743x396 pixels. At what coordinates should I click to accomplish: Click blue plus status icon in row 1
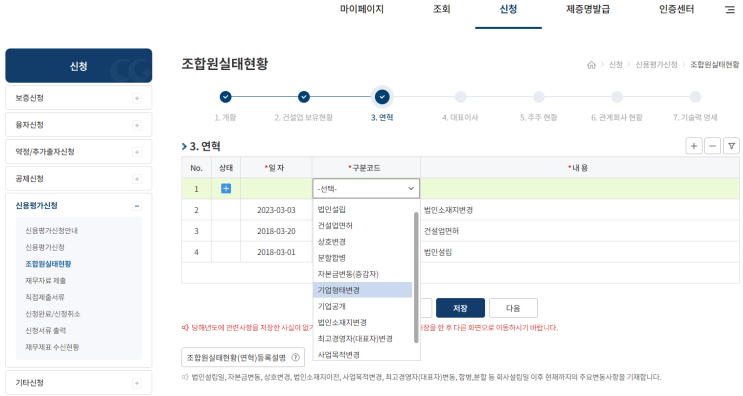pyautogui.click(x=226, y=189)
